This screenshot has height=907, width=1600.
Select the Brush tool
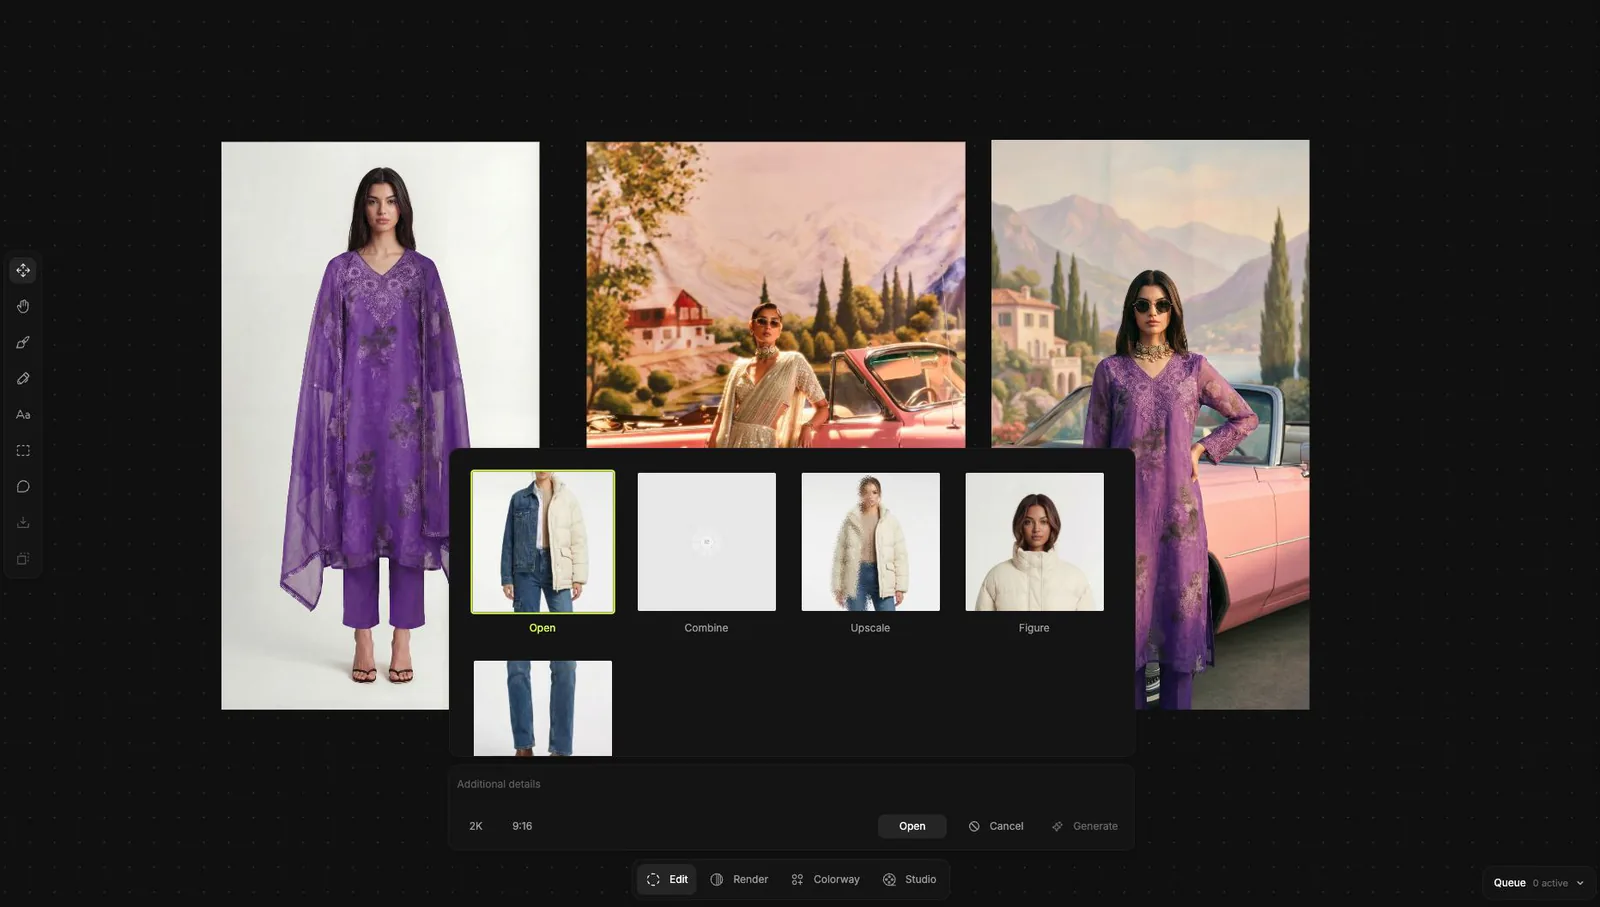[23, 342]
